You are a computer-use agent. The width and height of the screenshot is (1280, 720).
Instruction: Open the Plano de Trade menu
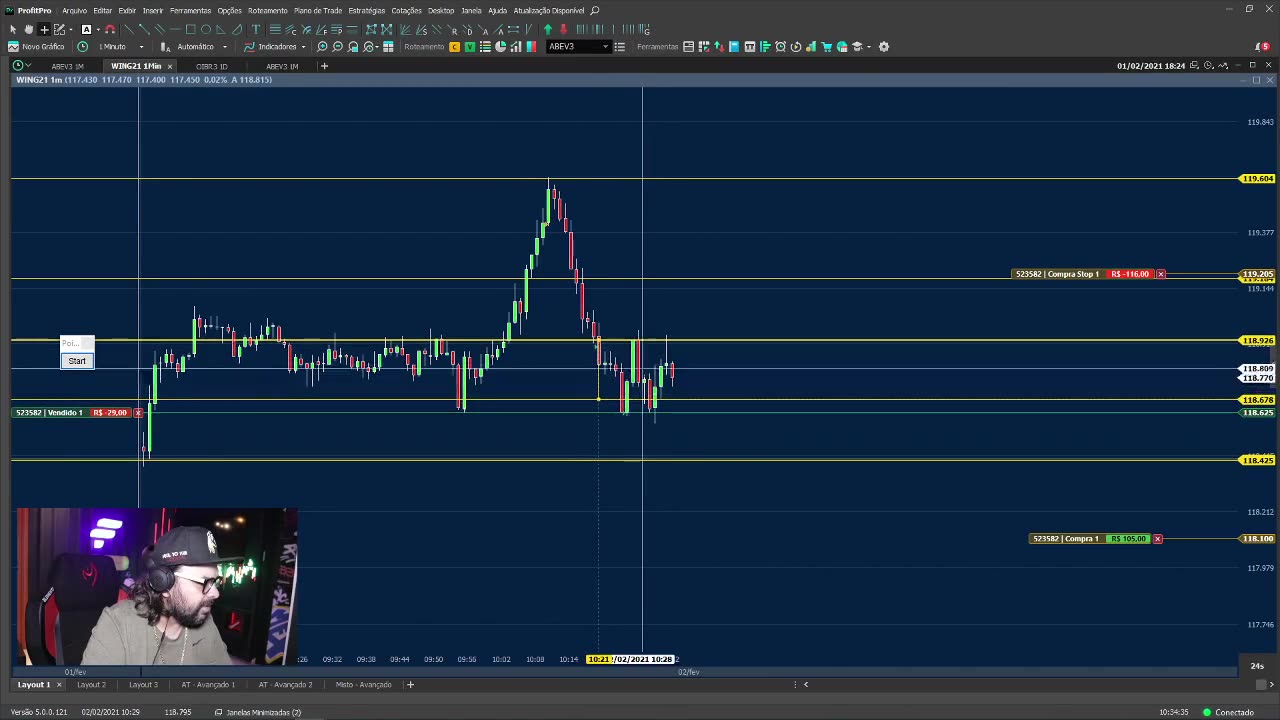tap(318, 11)
